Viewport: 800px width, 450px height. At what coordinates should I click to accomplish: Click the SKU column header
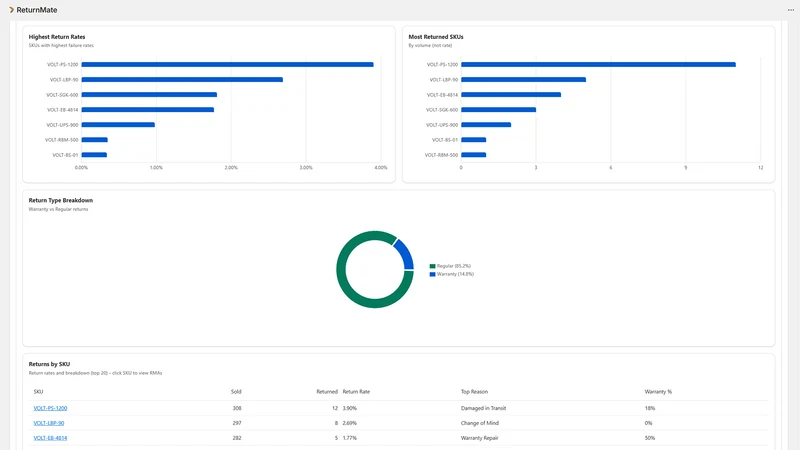click(x=38, y=392)
